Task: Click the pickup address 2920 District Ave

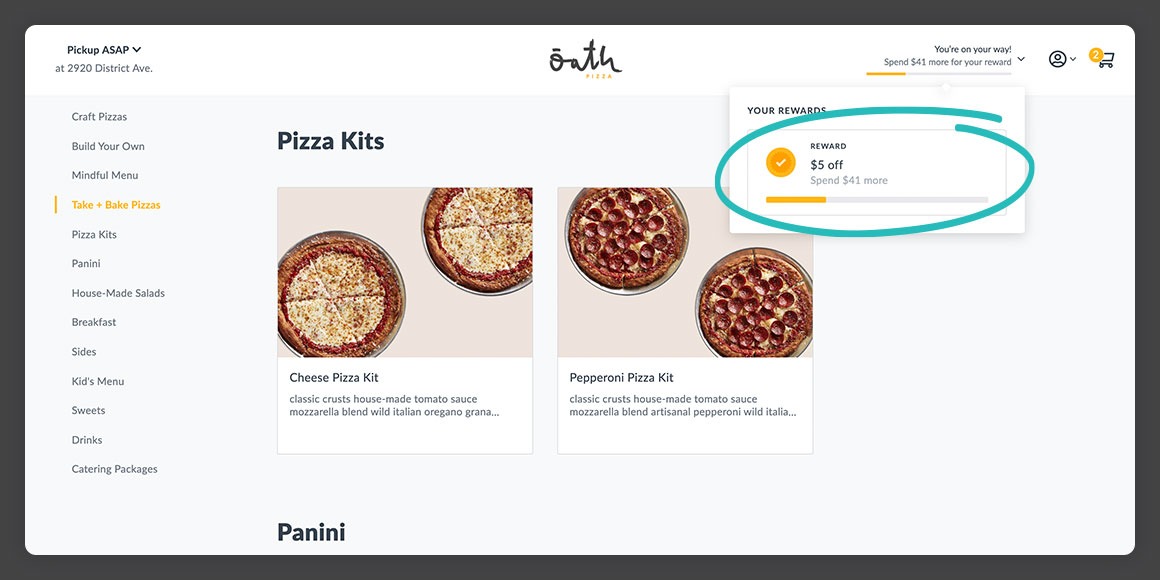Action: [x=103, y=68]
